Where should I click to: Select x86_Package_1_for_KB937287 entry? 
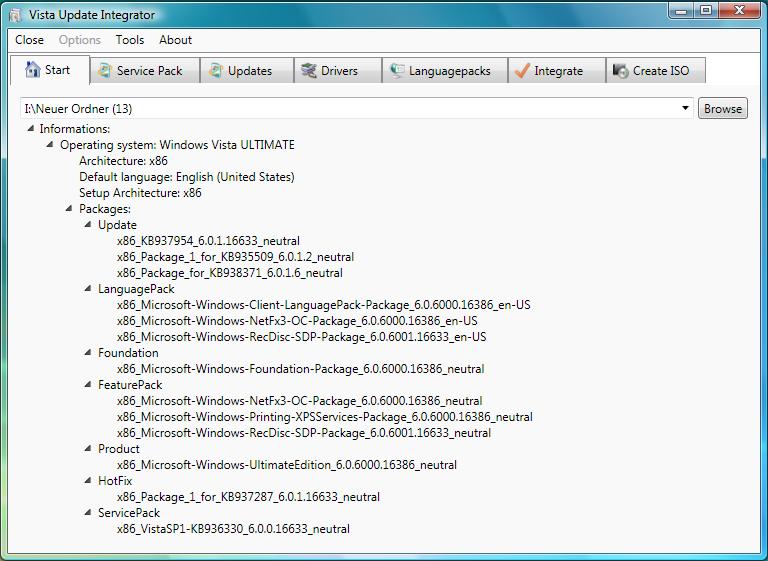[248, 497]
